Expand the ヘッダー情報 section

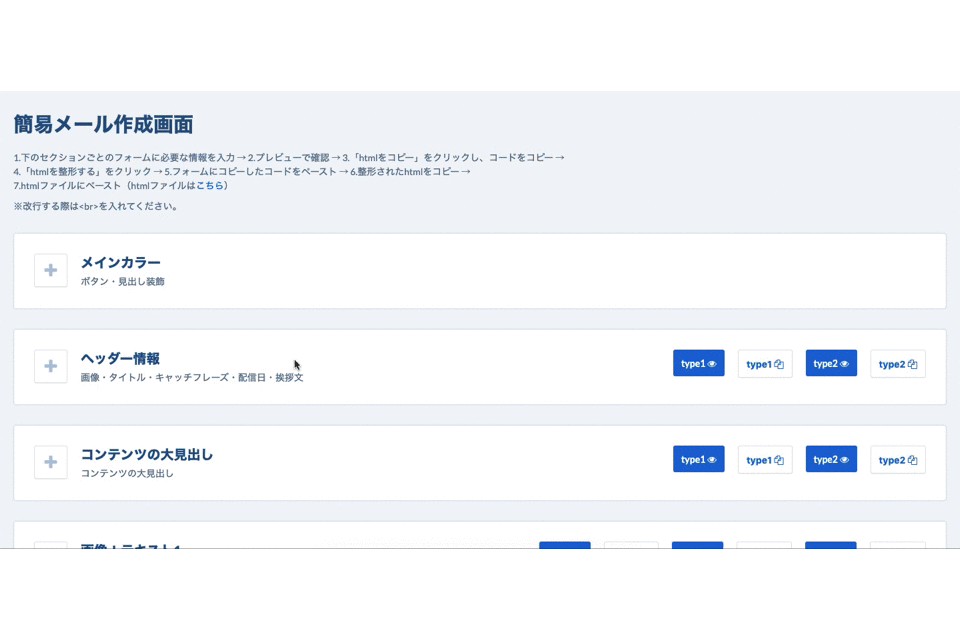click(51, 366)
